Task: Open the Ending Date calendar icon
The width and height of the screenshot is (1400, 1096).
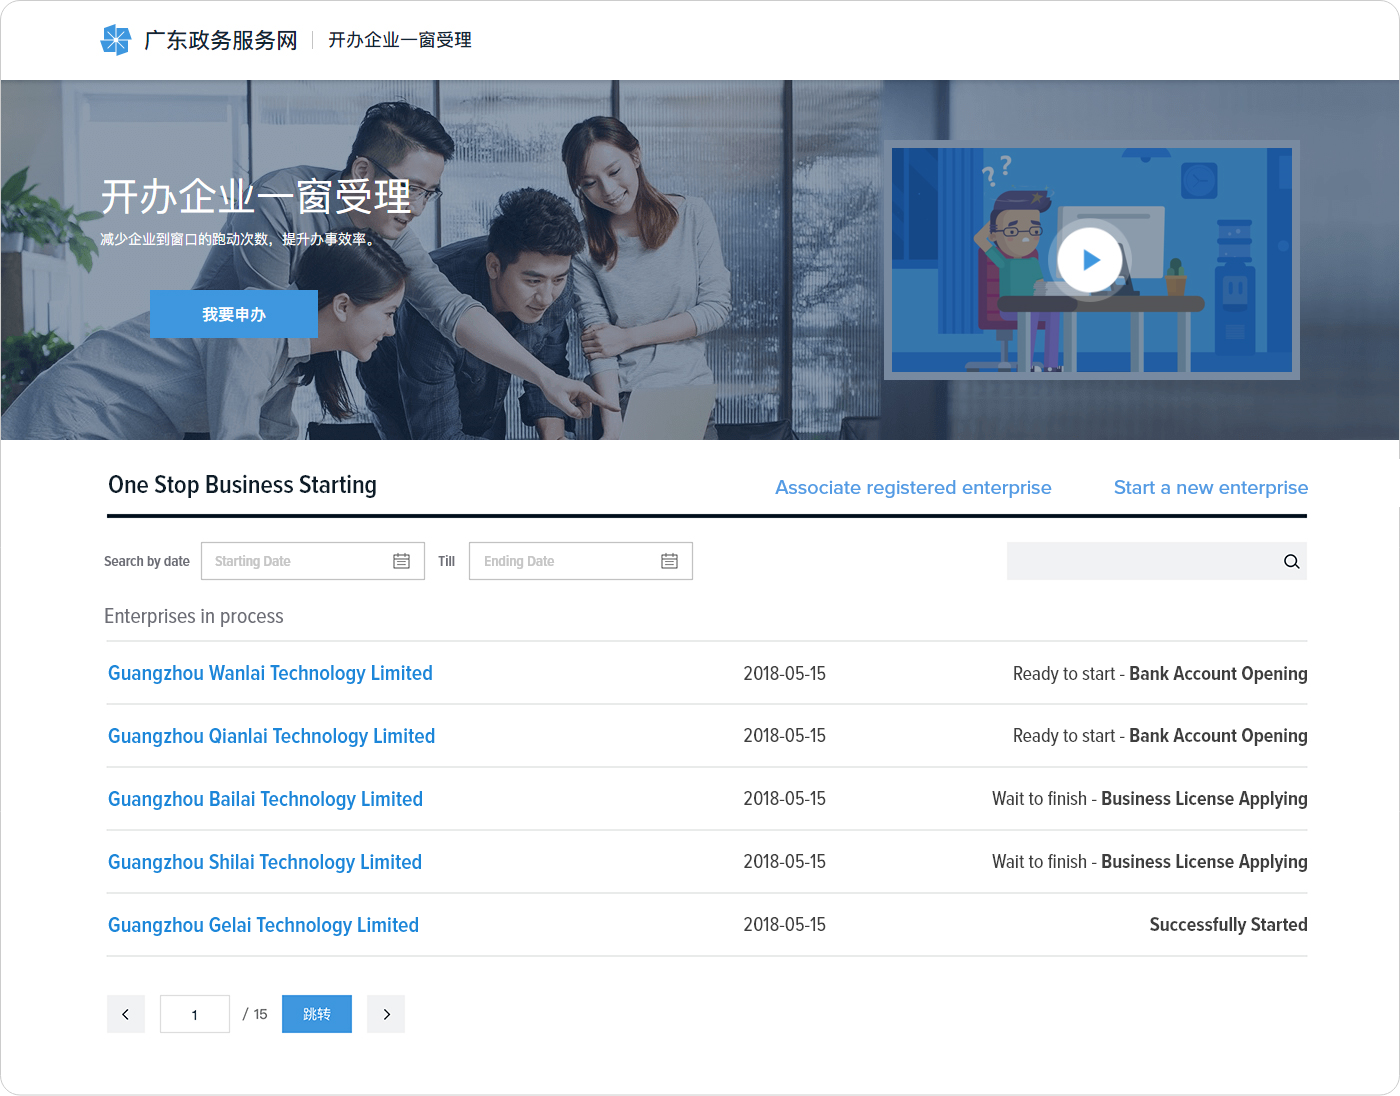Action: coord(669,561)
